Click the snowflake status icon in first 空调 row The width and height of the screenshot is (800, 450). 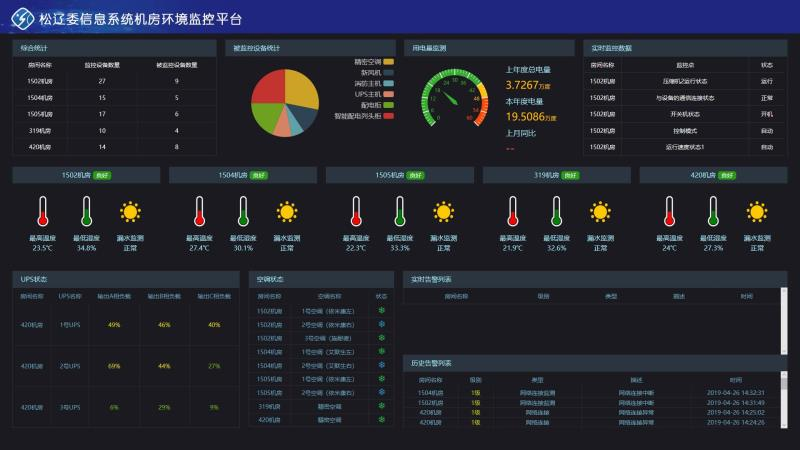(381, 311)
